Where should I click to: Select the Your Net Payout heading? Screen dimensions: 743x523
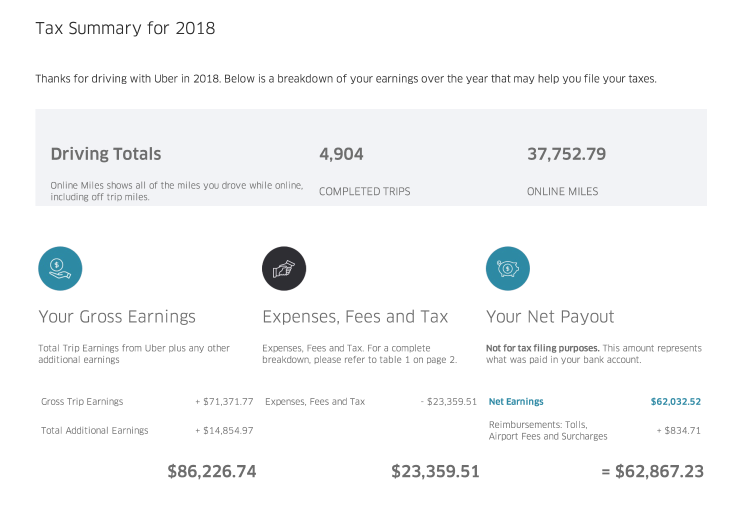[x=550, y=316]
